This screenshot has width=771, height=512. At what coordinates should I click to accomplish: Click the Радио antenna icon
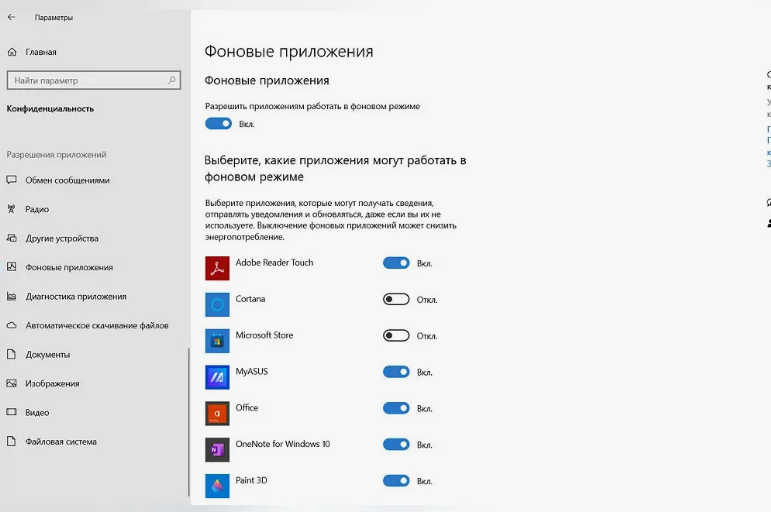[11, 209]
